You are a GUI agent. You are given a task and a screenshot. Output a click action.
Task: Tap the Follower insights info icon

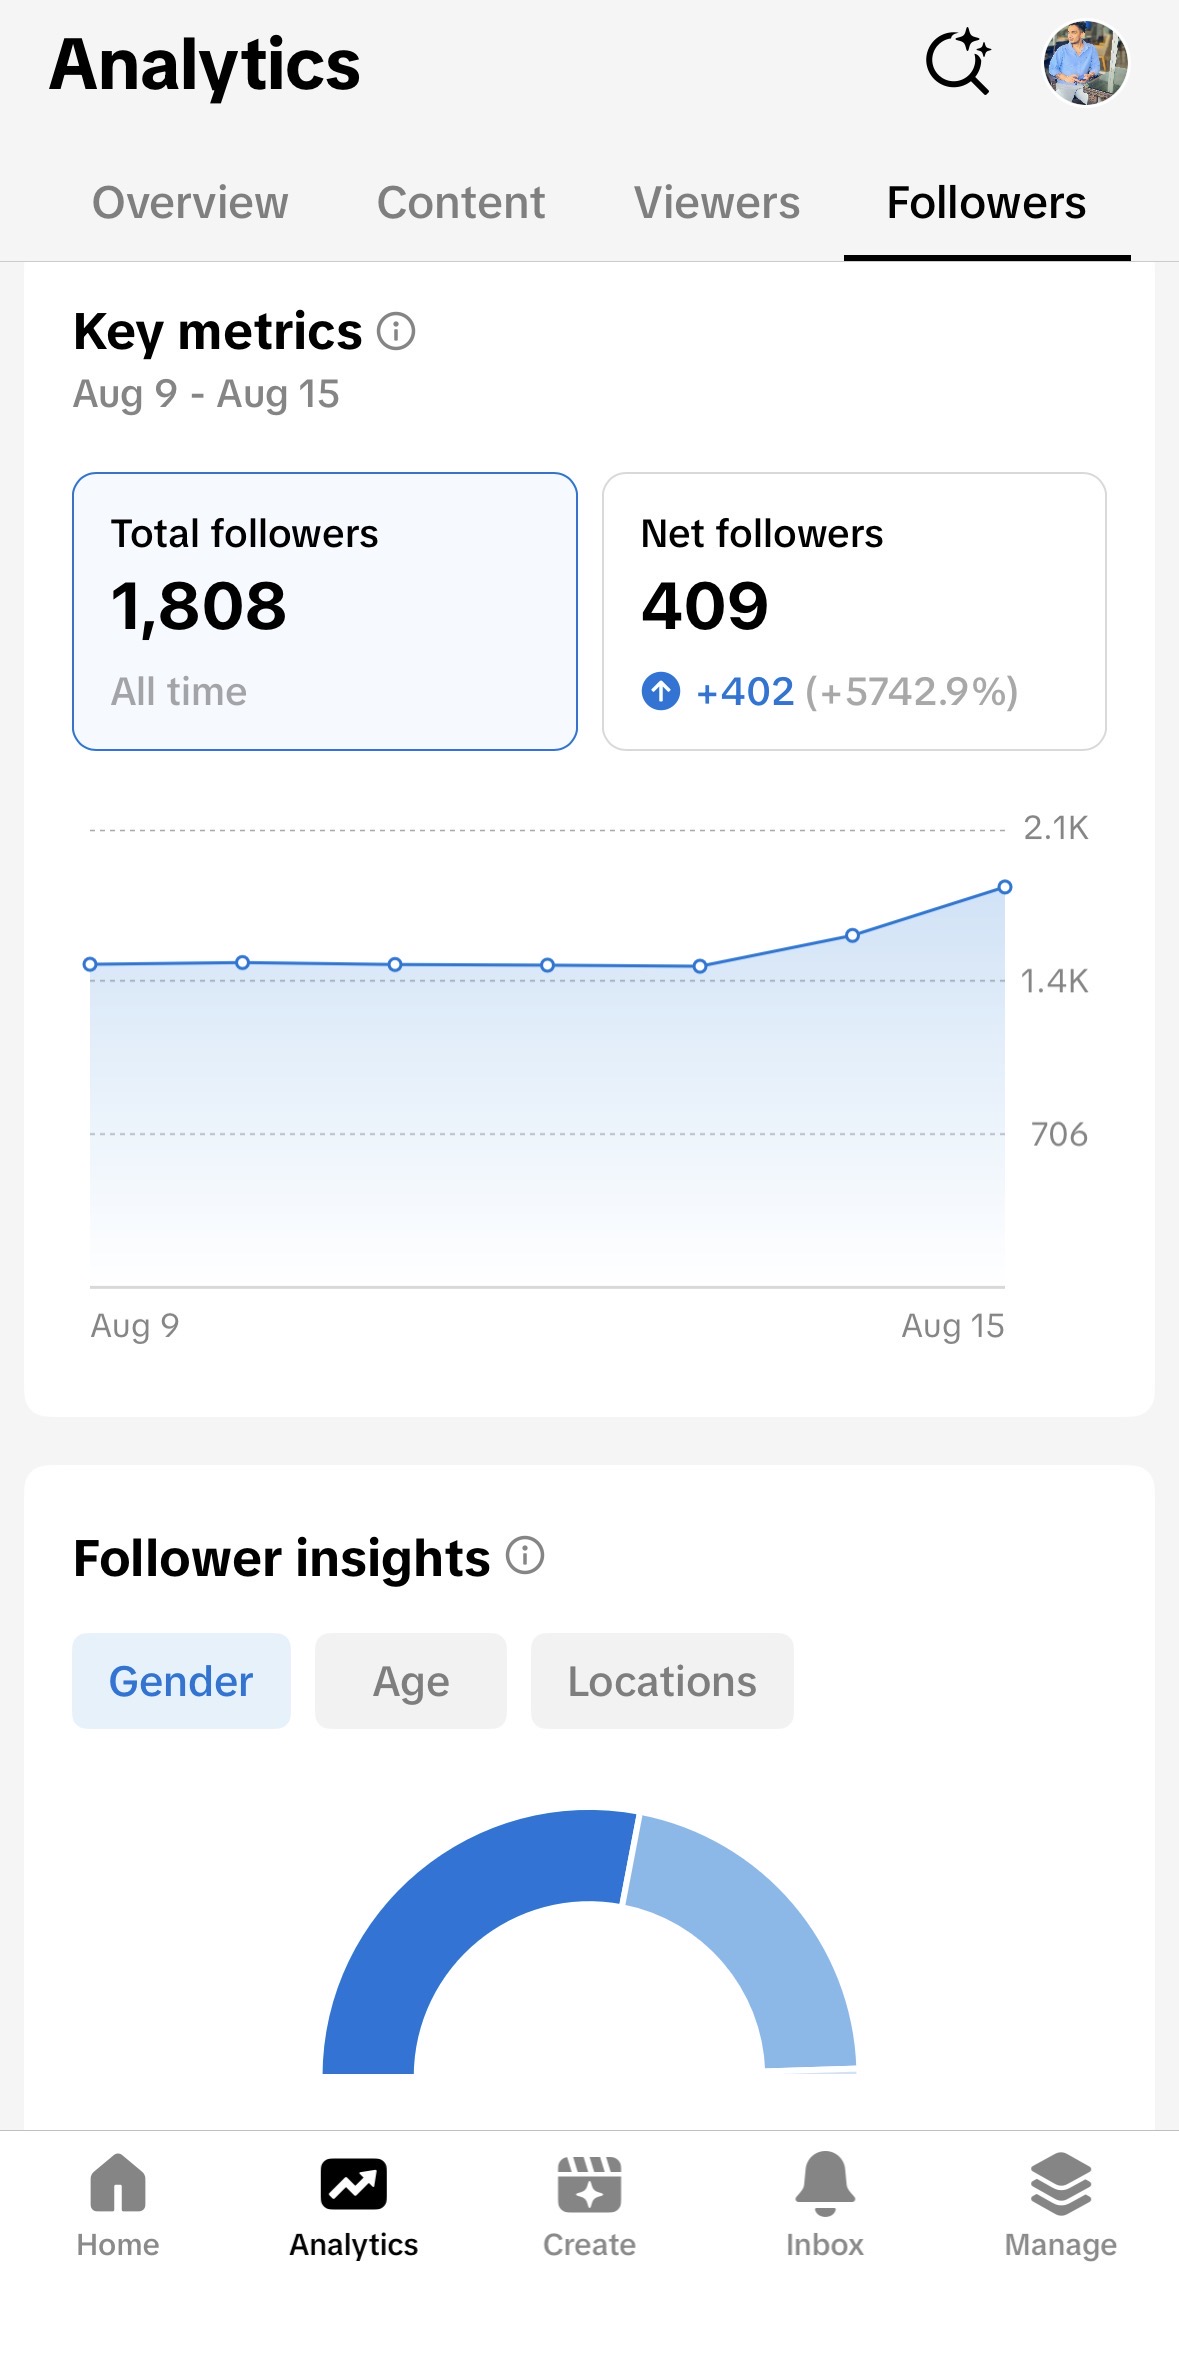click(525, 1555)
